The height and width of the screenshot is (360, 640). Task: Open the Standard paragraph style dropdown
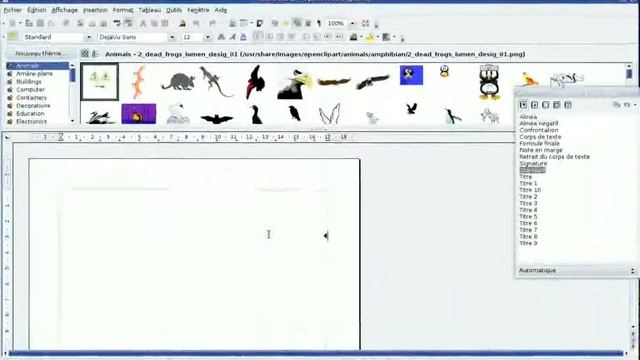point(89,37)
